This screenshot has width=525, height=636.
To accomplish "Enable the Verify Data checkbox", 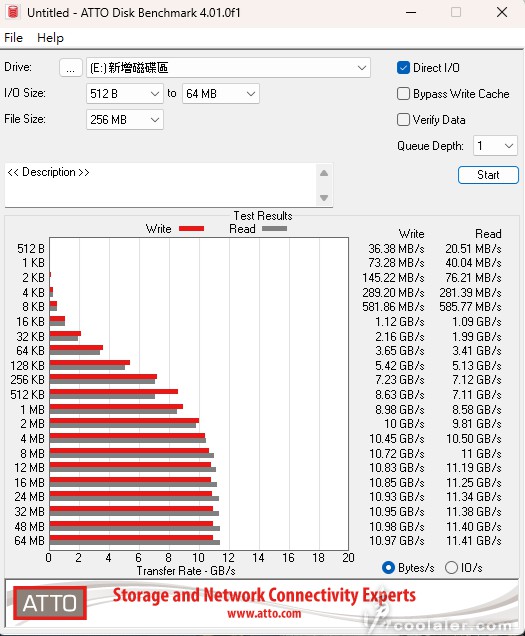I will (x=403, y=120).
